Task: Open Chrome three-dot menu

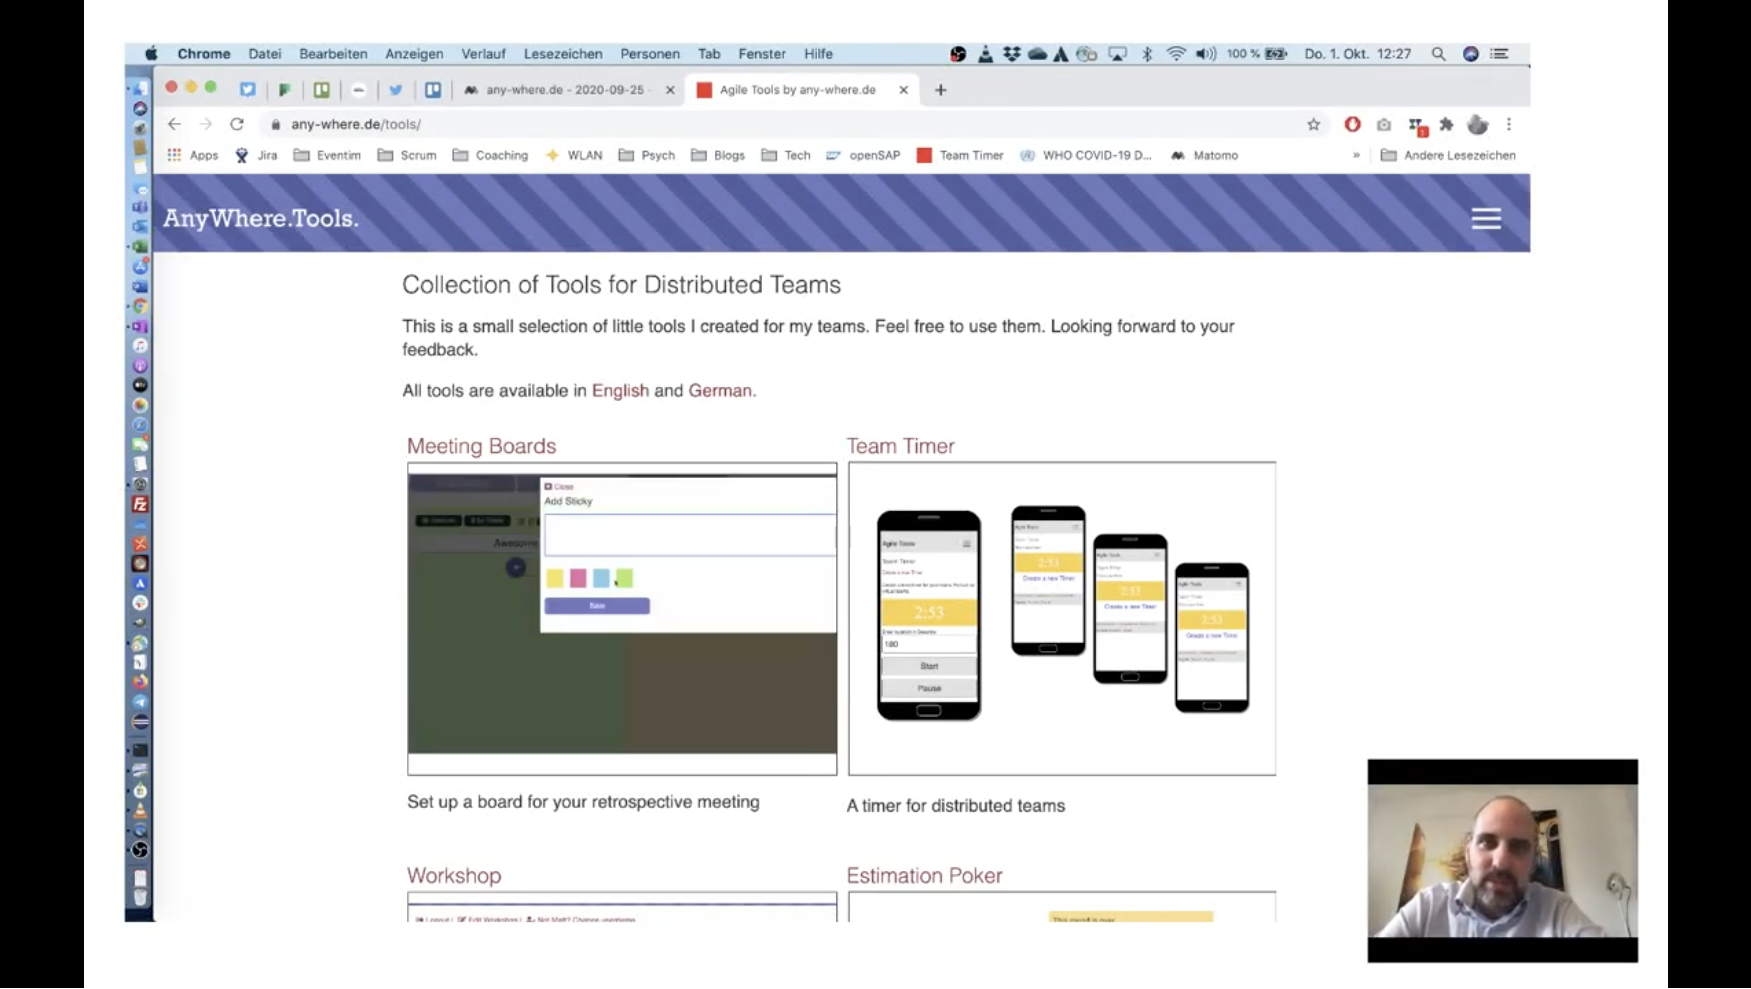Action: [x=1509, y=124]
